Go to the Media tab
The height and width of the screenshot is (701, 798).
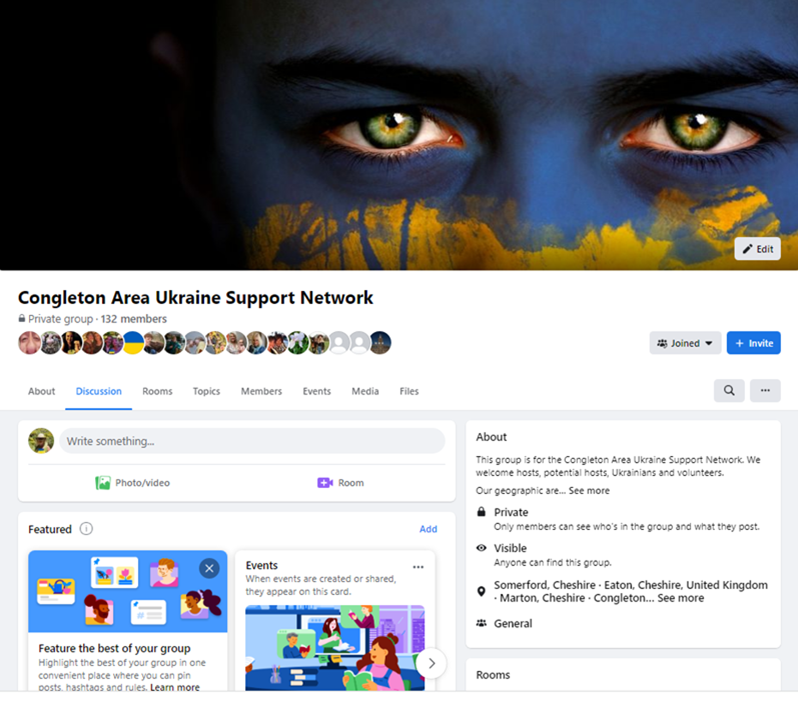click(365, 391)
